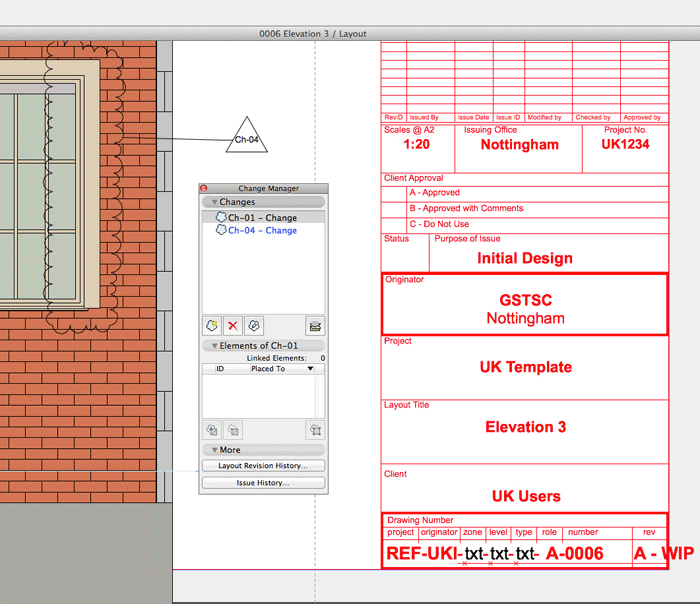This screenshot has width=700, height=604.
Task: Close the Change Manager palette
Action: pos(204,188)
